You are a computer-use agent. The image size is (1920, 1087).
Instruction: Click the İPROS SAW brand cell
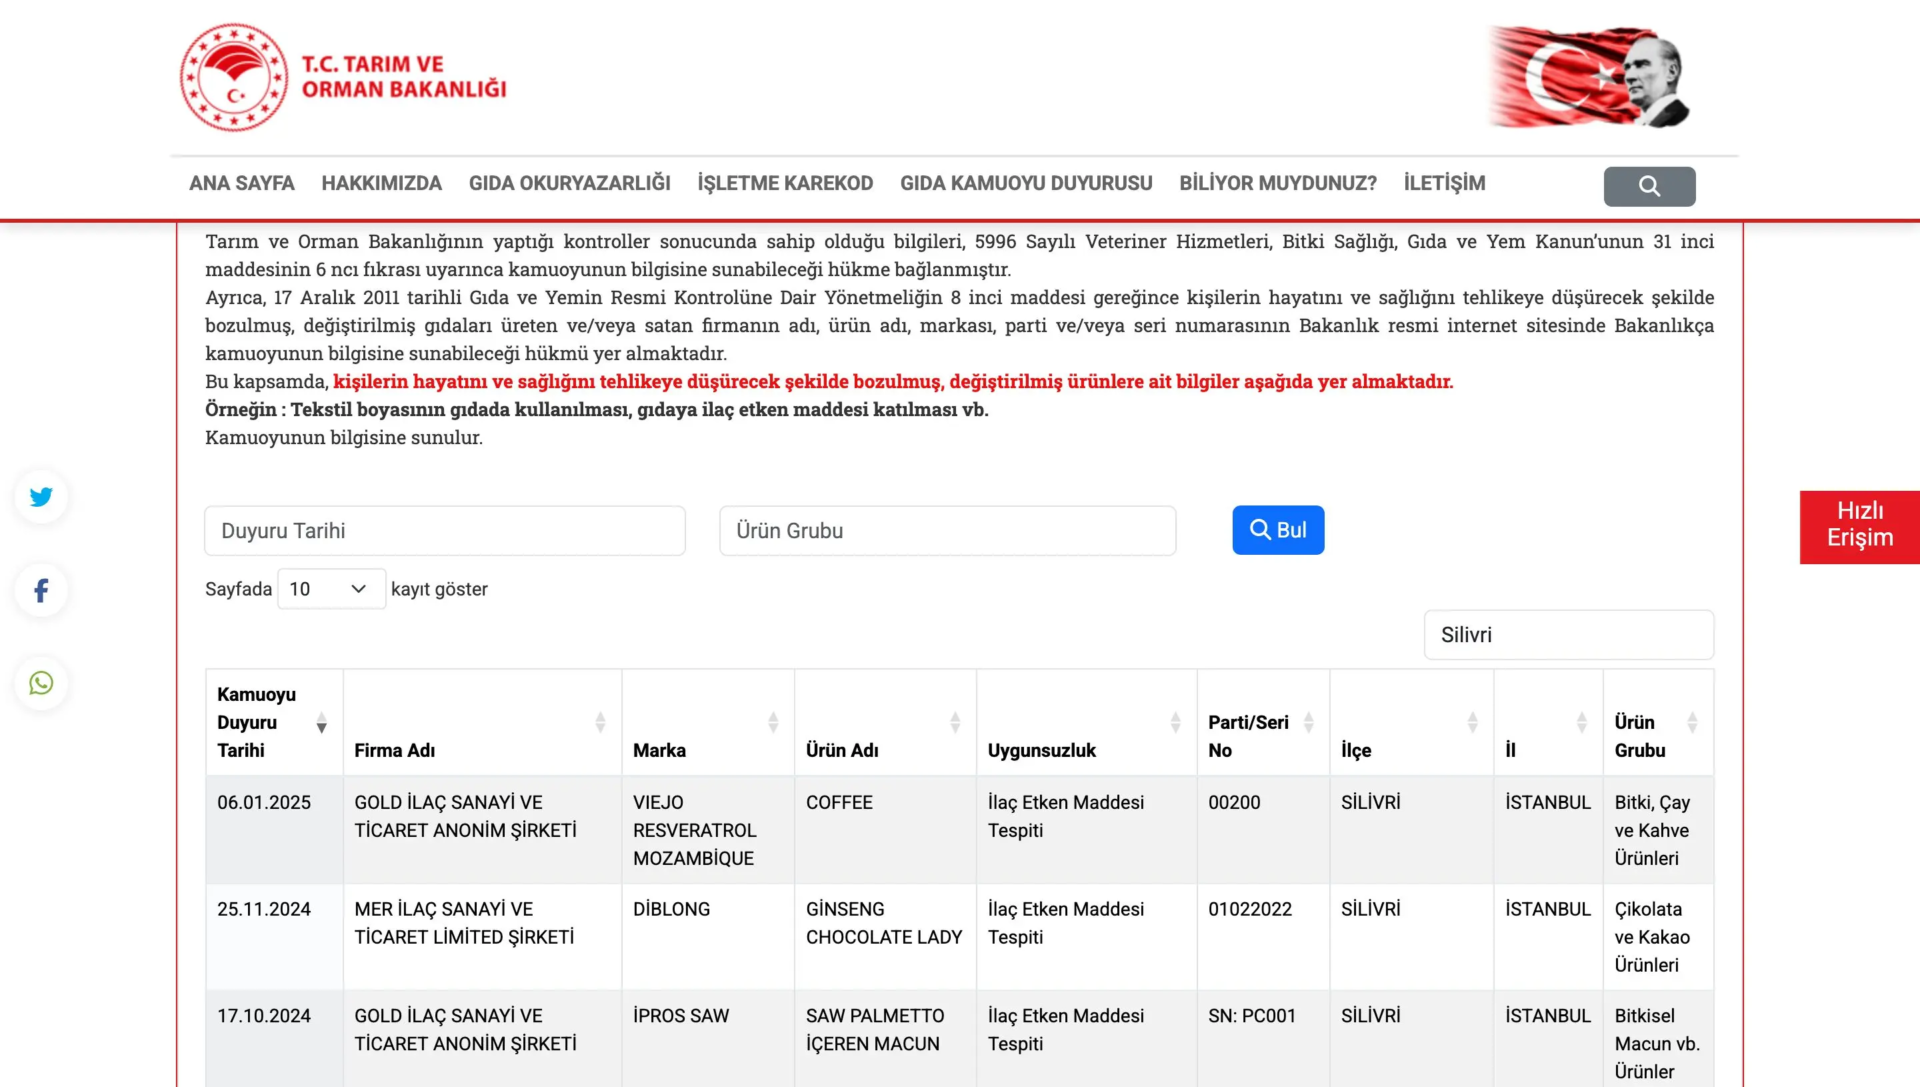pos(708,1040)
